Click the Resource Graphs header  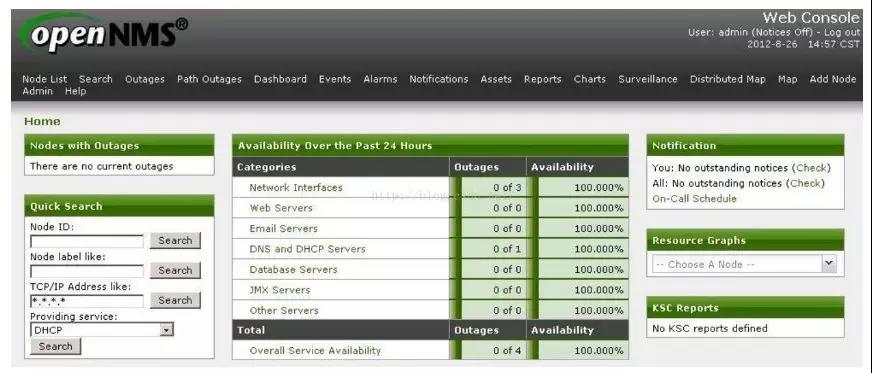point(745,241)
